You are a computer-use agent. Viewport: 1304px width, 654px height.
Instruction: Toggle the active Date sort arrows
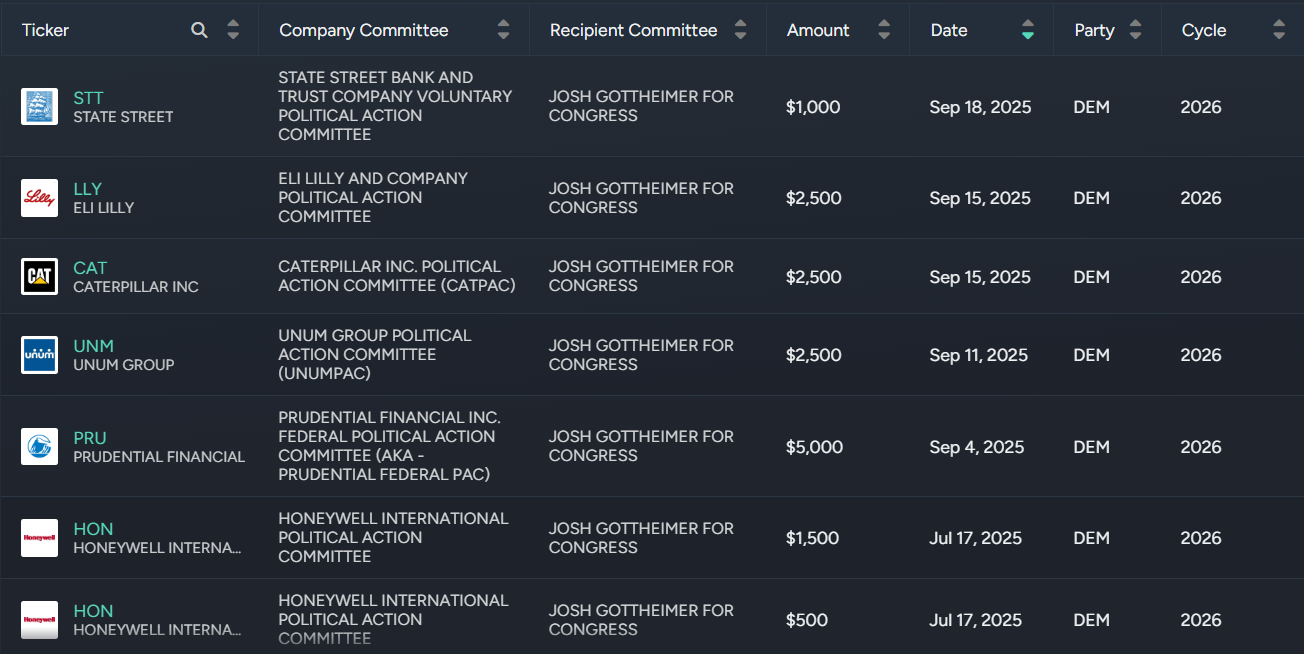tap(1028, 30)
